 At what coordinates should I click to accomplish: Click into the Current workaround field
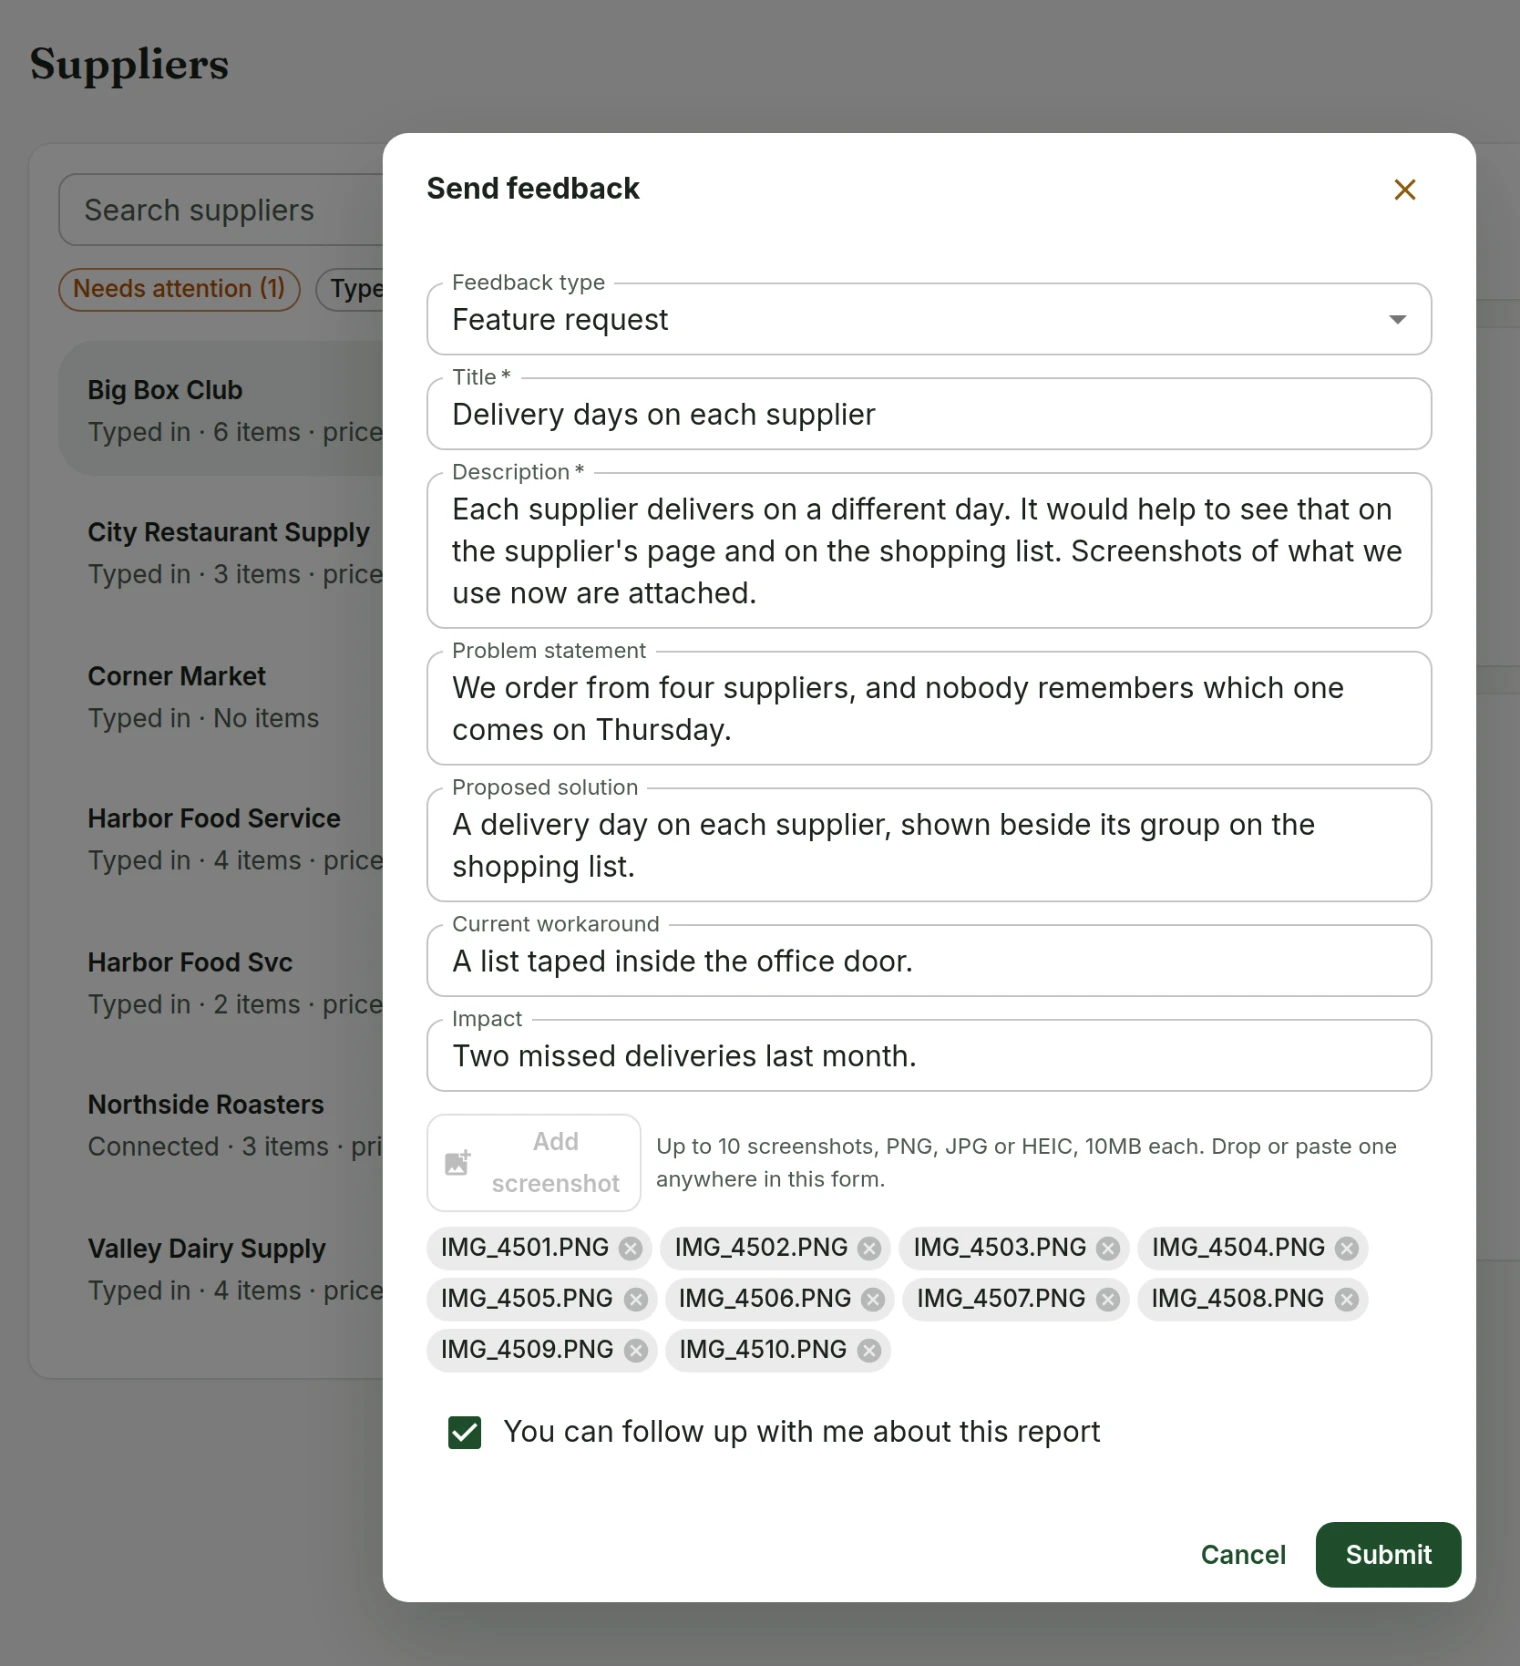point(929,961)
